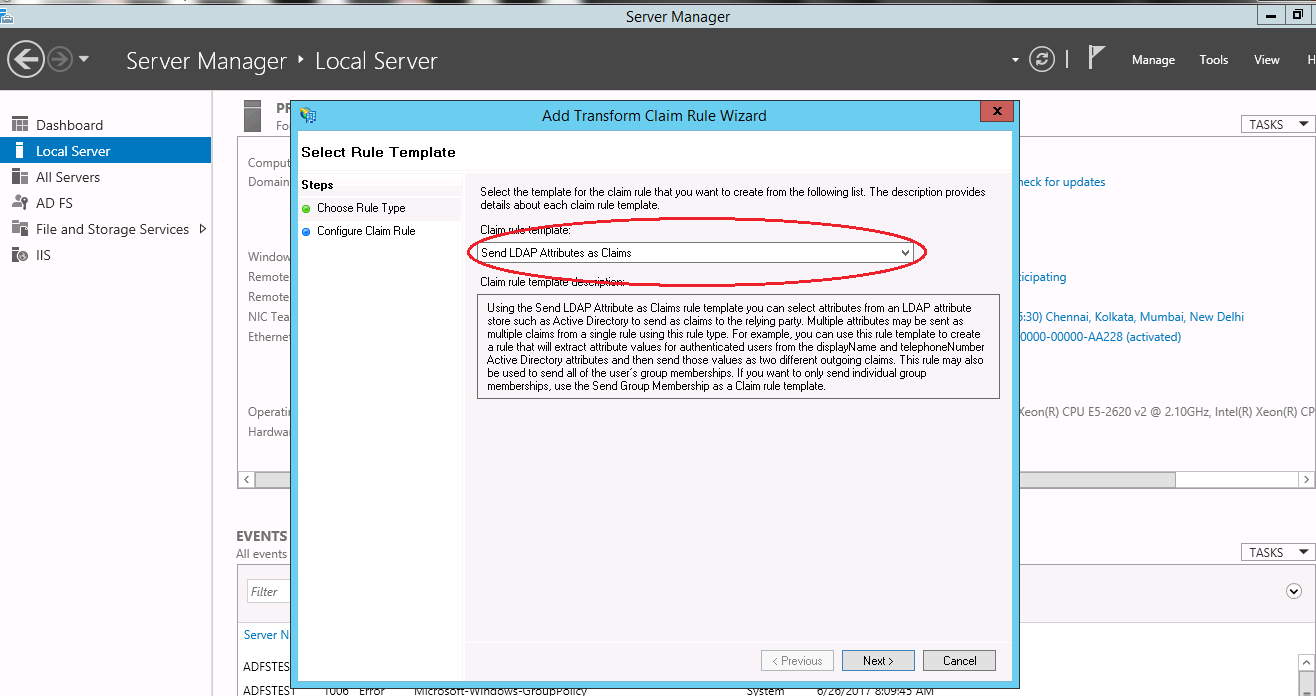Image resolution: width=1316 pixels, height=696 pixels.
Task: Close the Add Transform Claim Rule Wizard
Action: (997, 112)
